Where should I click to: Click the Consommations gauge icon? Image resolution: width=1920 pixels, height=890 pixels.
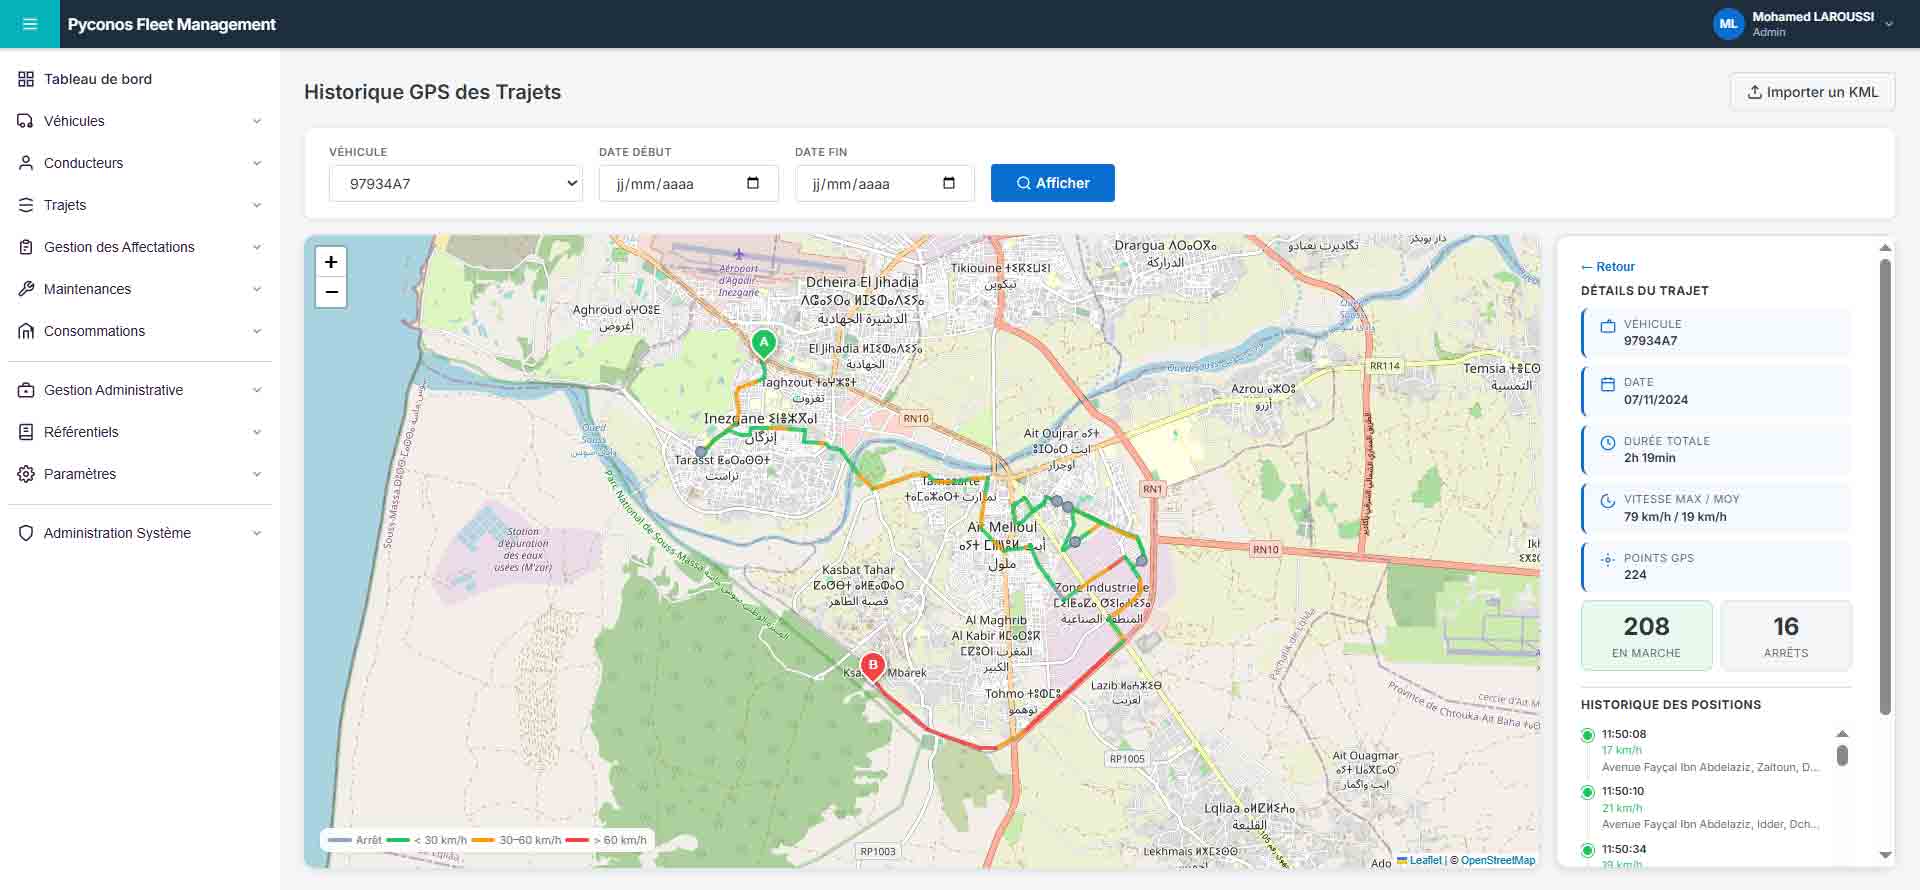(26, 331)
